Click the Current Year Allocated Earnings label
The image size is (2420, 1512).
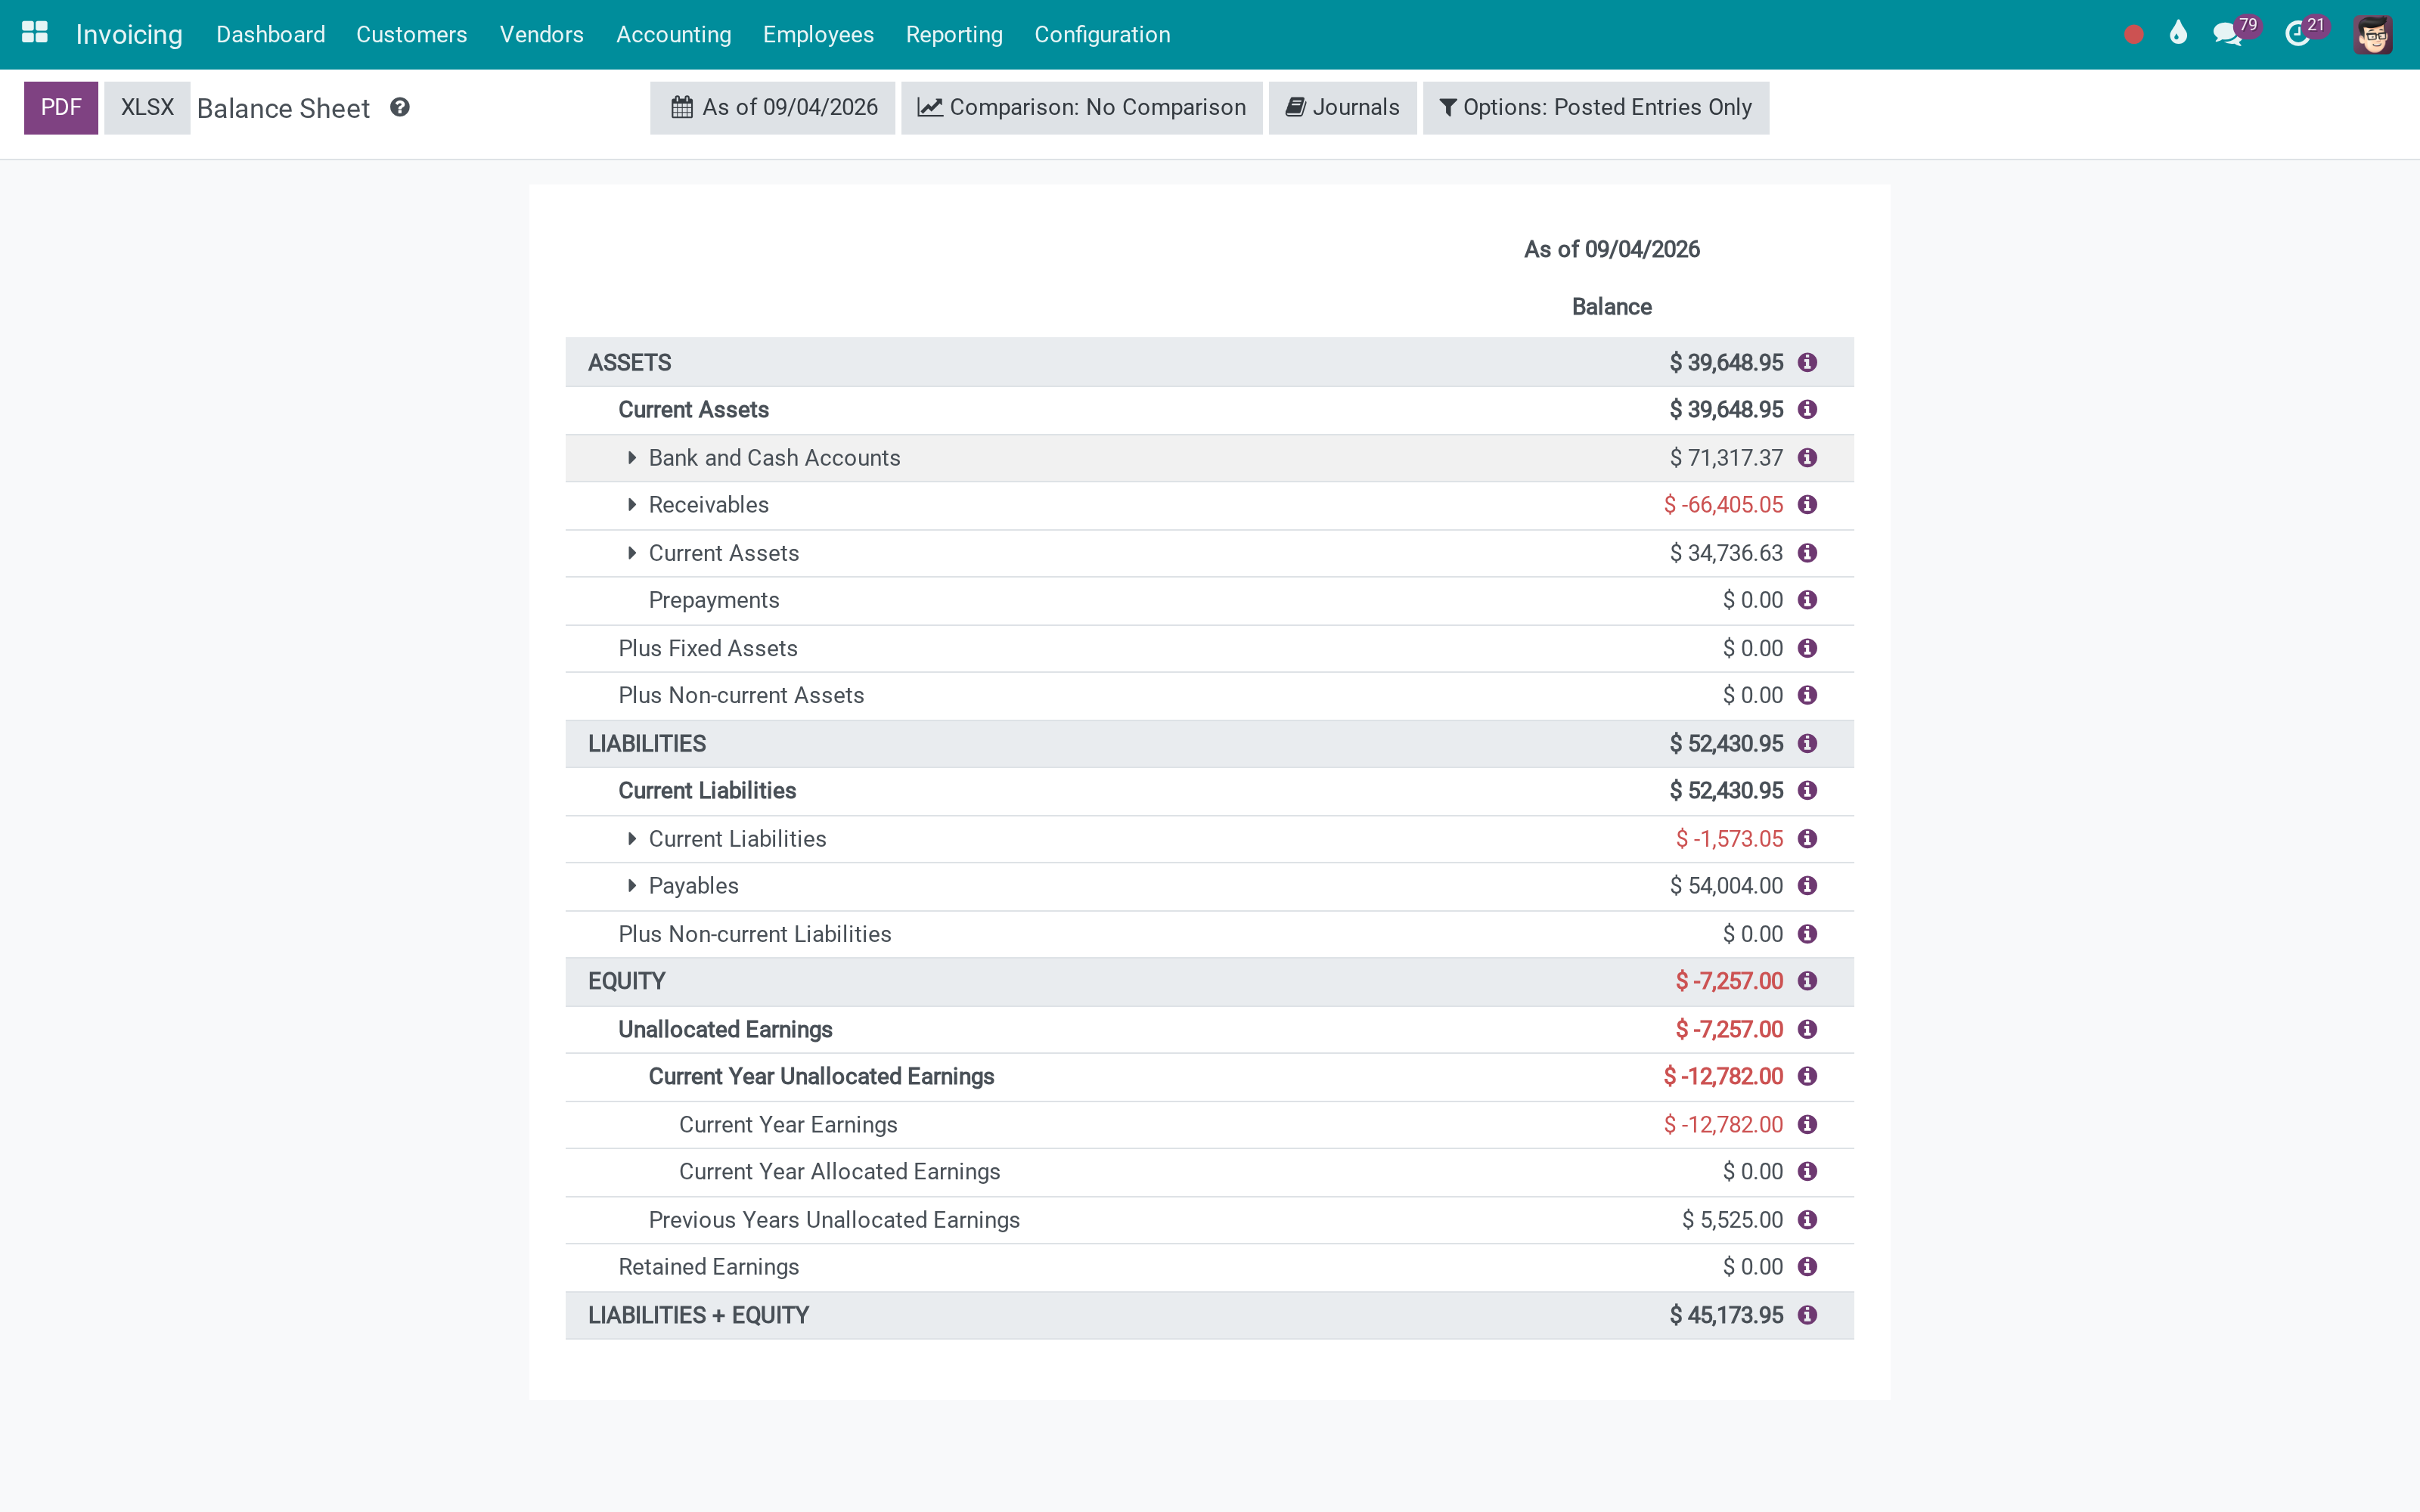pos(840,1171)
